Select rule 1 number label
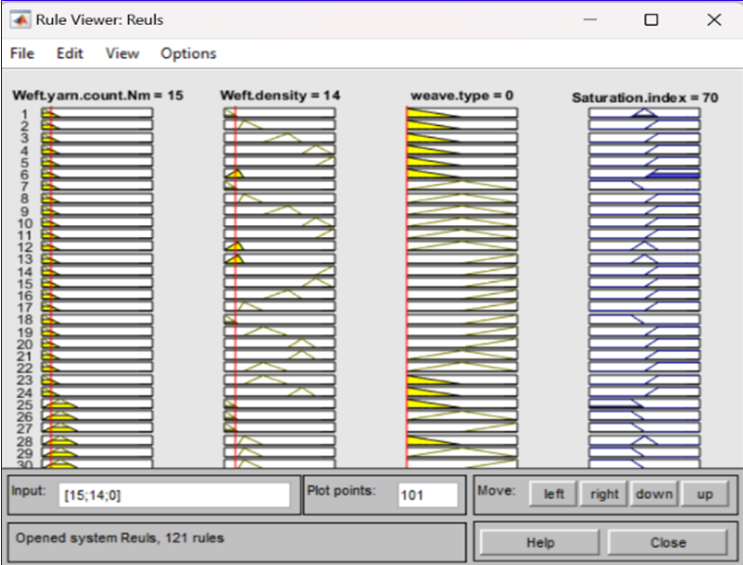This screenshot has width=743, height=565. [25, 114]
